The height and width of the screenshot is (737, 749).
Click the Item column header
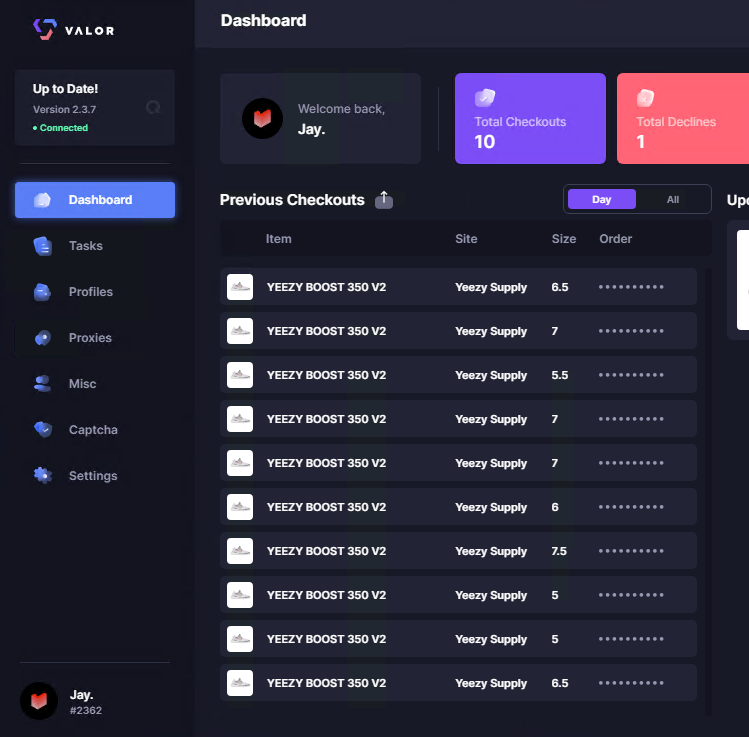click(278, 239)
